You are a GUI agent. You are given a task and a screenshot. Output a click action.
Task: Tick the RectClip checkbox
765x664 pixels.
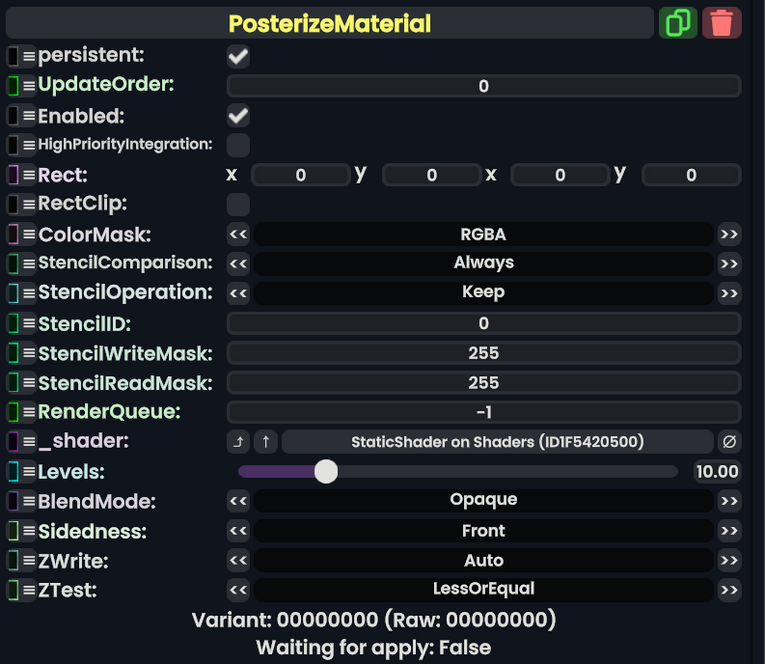click(x=238, y=205)
